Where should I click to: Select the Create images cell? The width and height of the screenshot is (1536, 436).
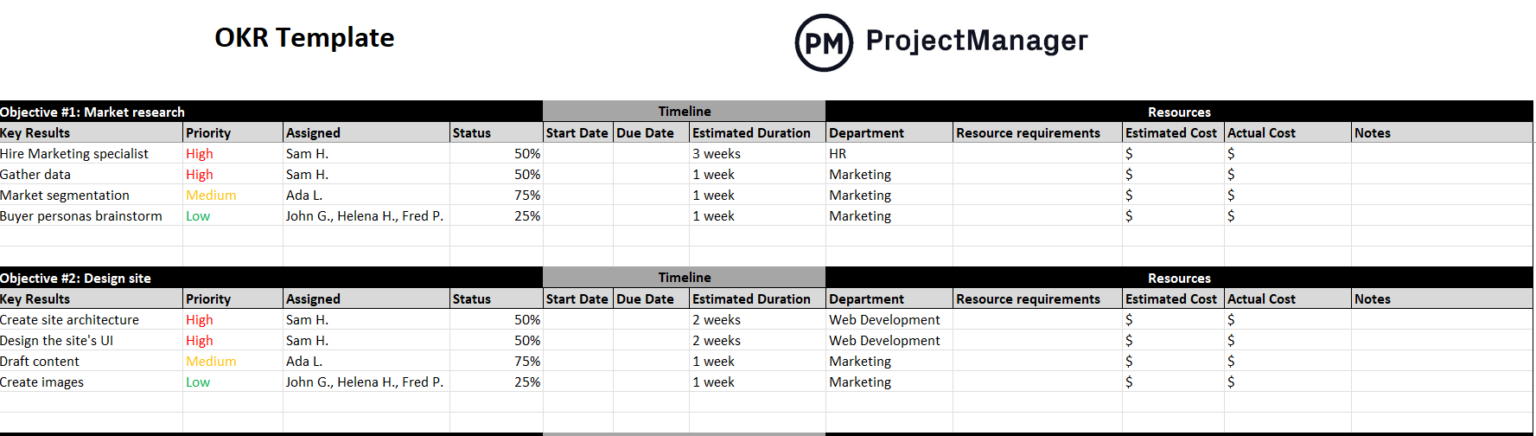(42, 382)
